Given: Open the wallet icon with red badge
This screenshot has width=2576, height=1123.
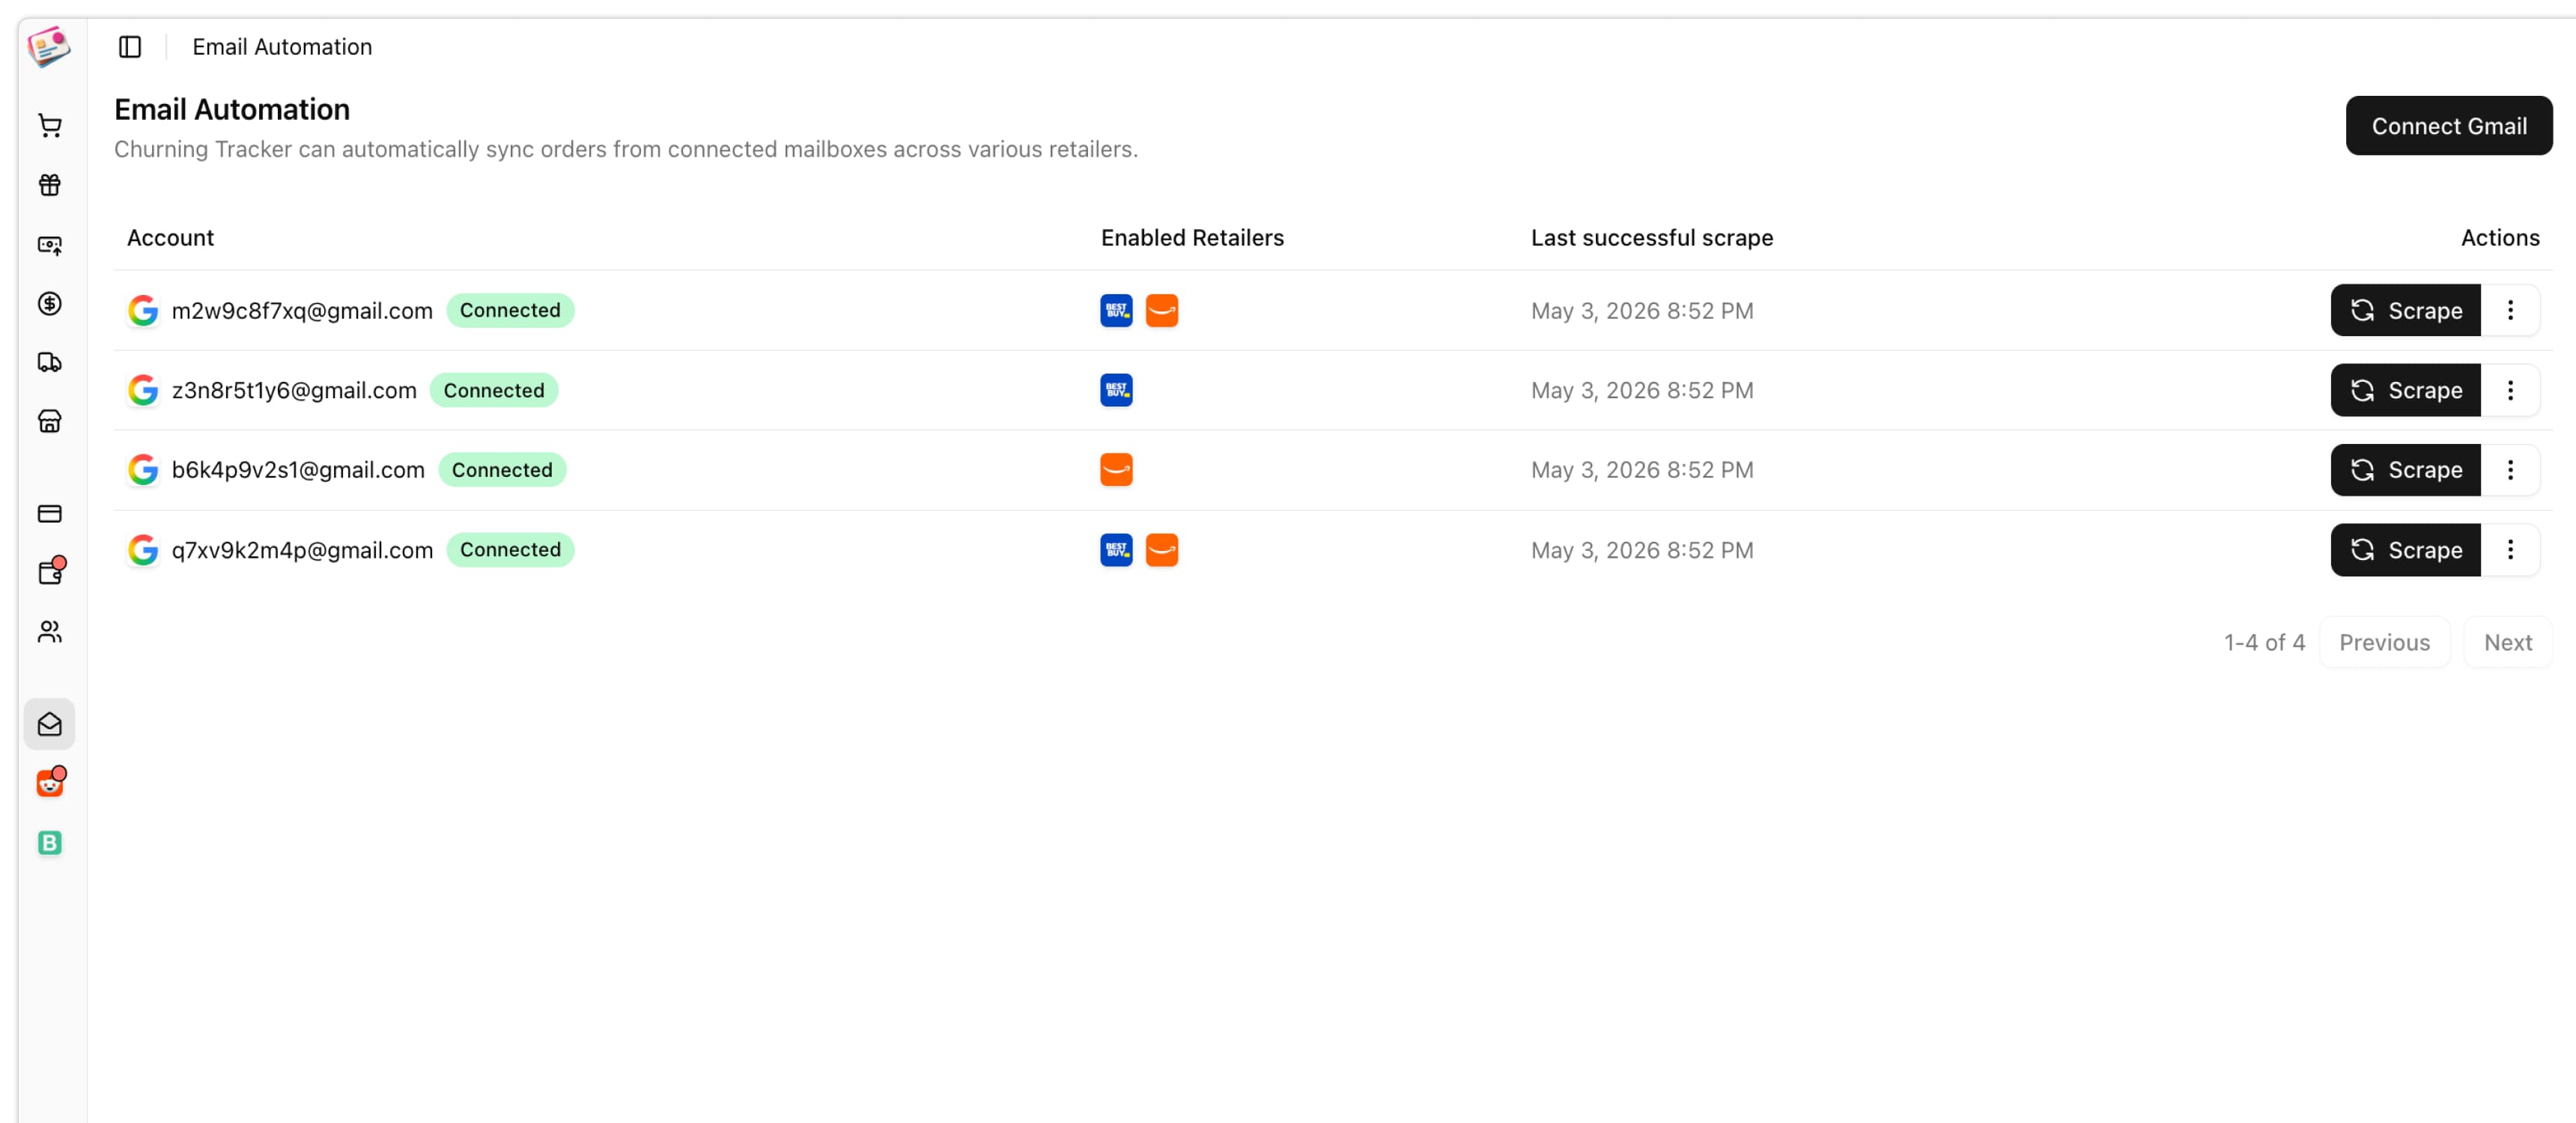Looking at the screenshot, I should 50,572.
